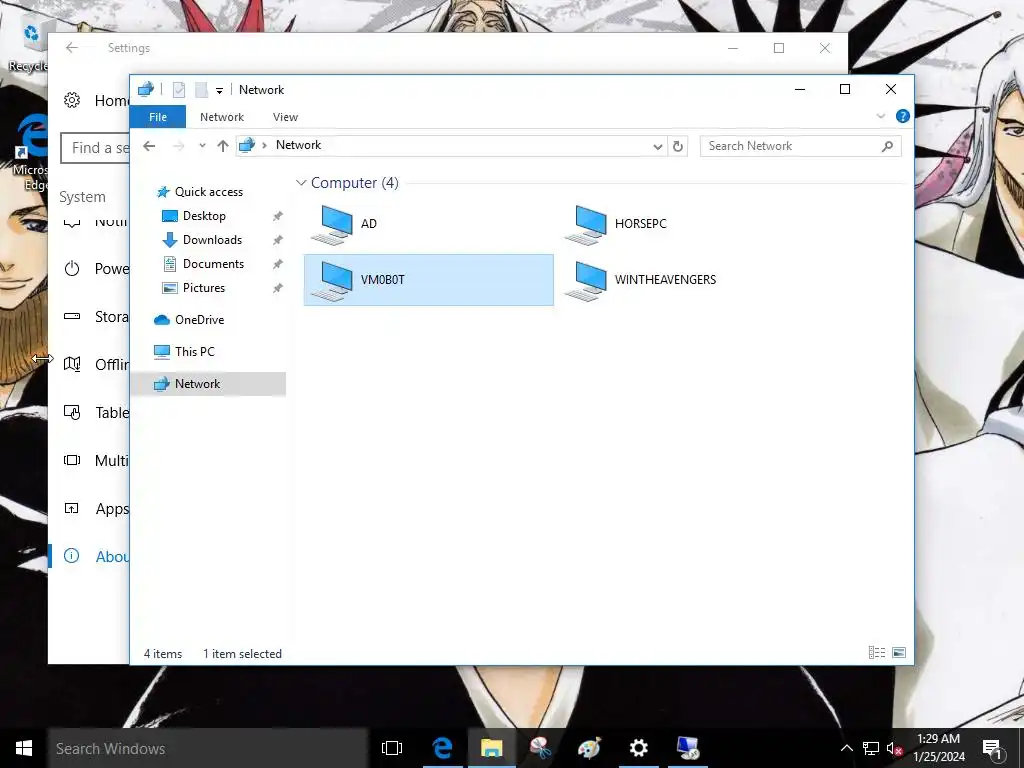Select Quick access in navigation pane
This screenshot has height=768, width=1024.
click(200, 192)
